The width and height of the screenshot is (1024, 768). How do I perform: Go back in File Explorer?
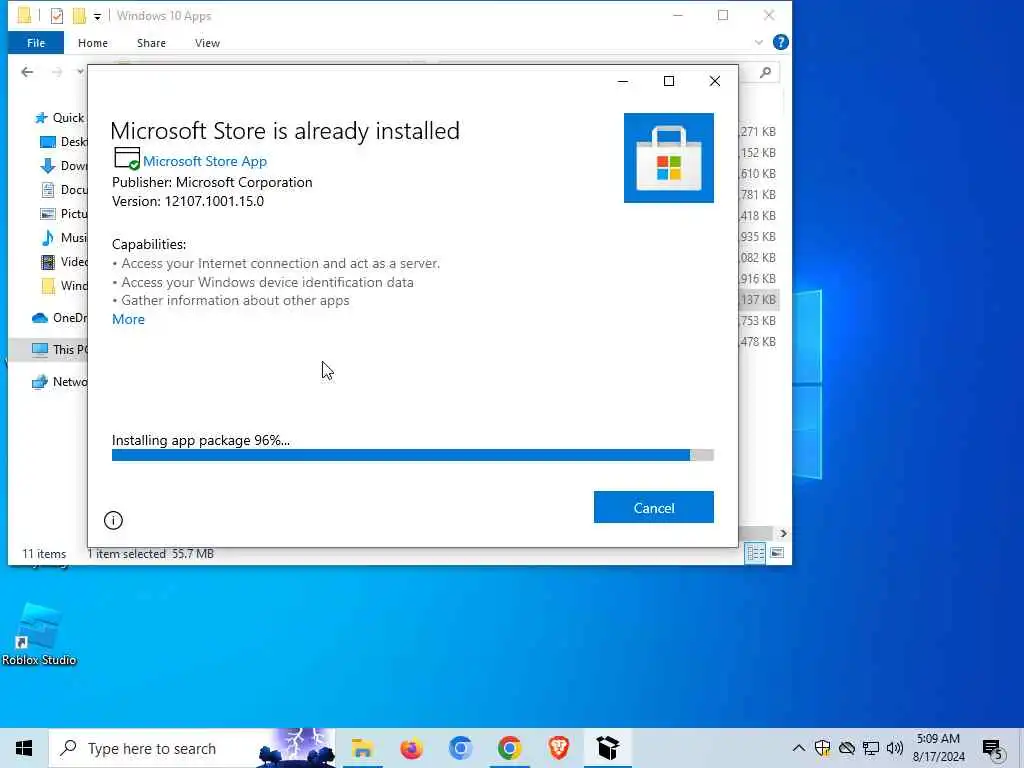[27, 72]
